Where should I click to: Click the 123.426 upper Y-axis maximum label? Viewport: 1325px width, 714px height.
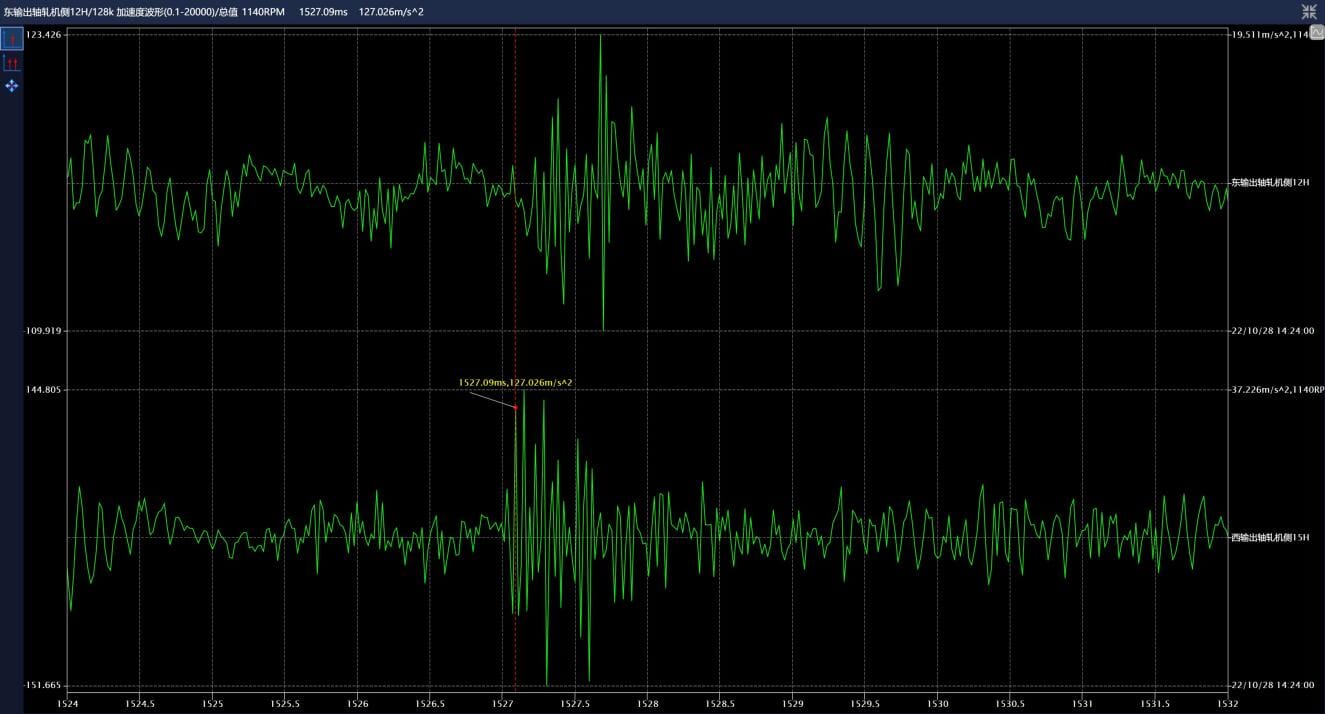click(x=42, y=35)
